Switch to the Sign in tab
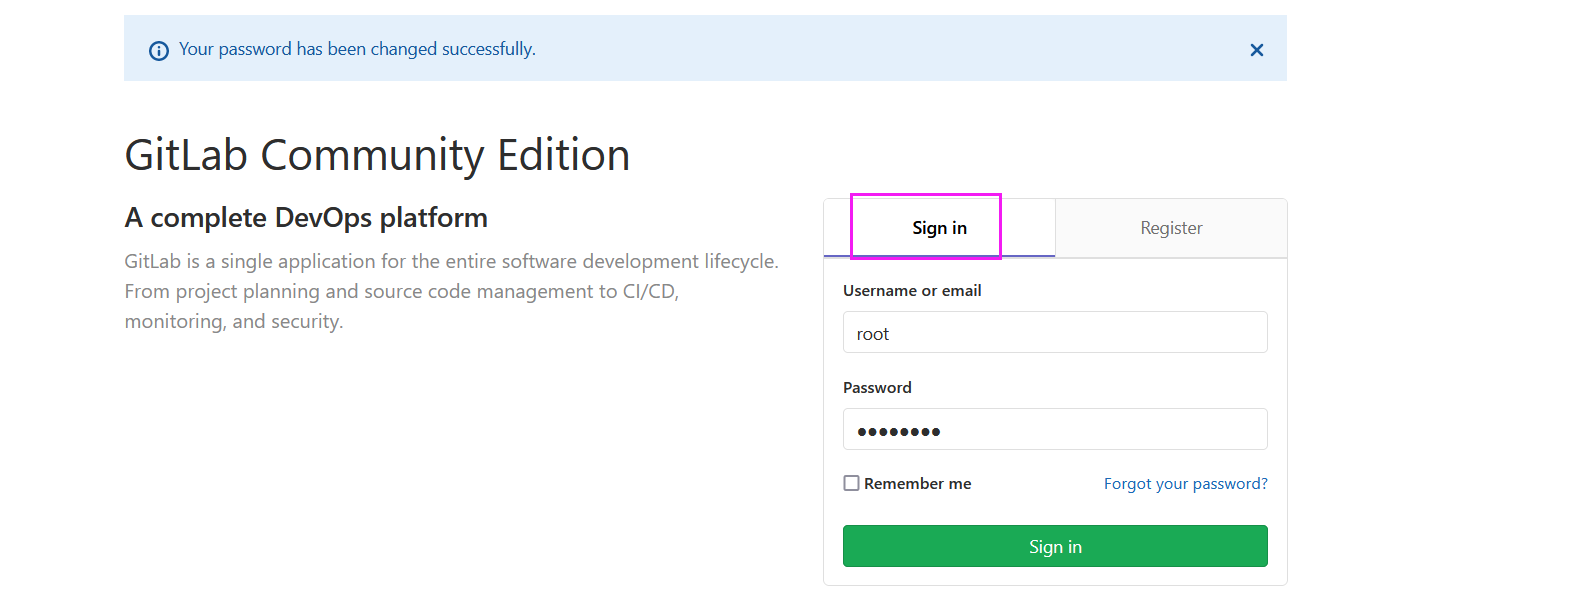This screenshot has width=1576, height=611. 939,228
